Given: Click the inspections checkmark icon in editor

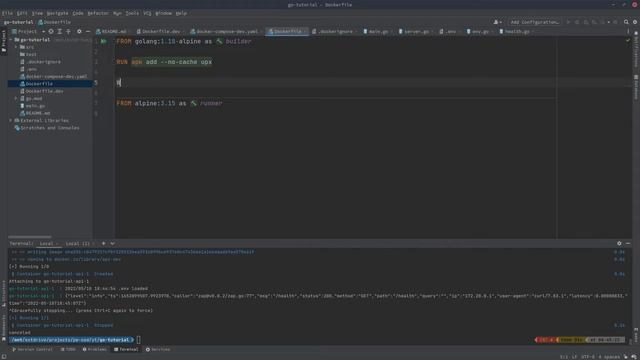Looking at the screenshot, I should click(x=628, y=40).
